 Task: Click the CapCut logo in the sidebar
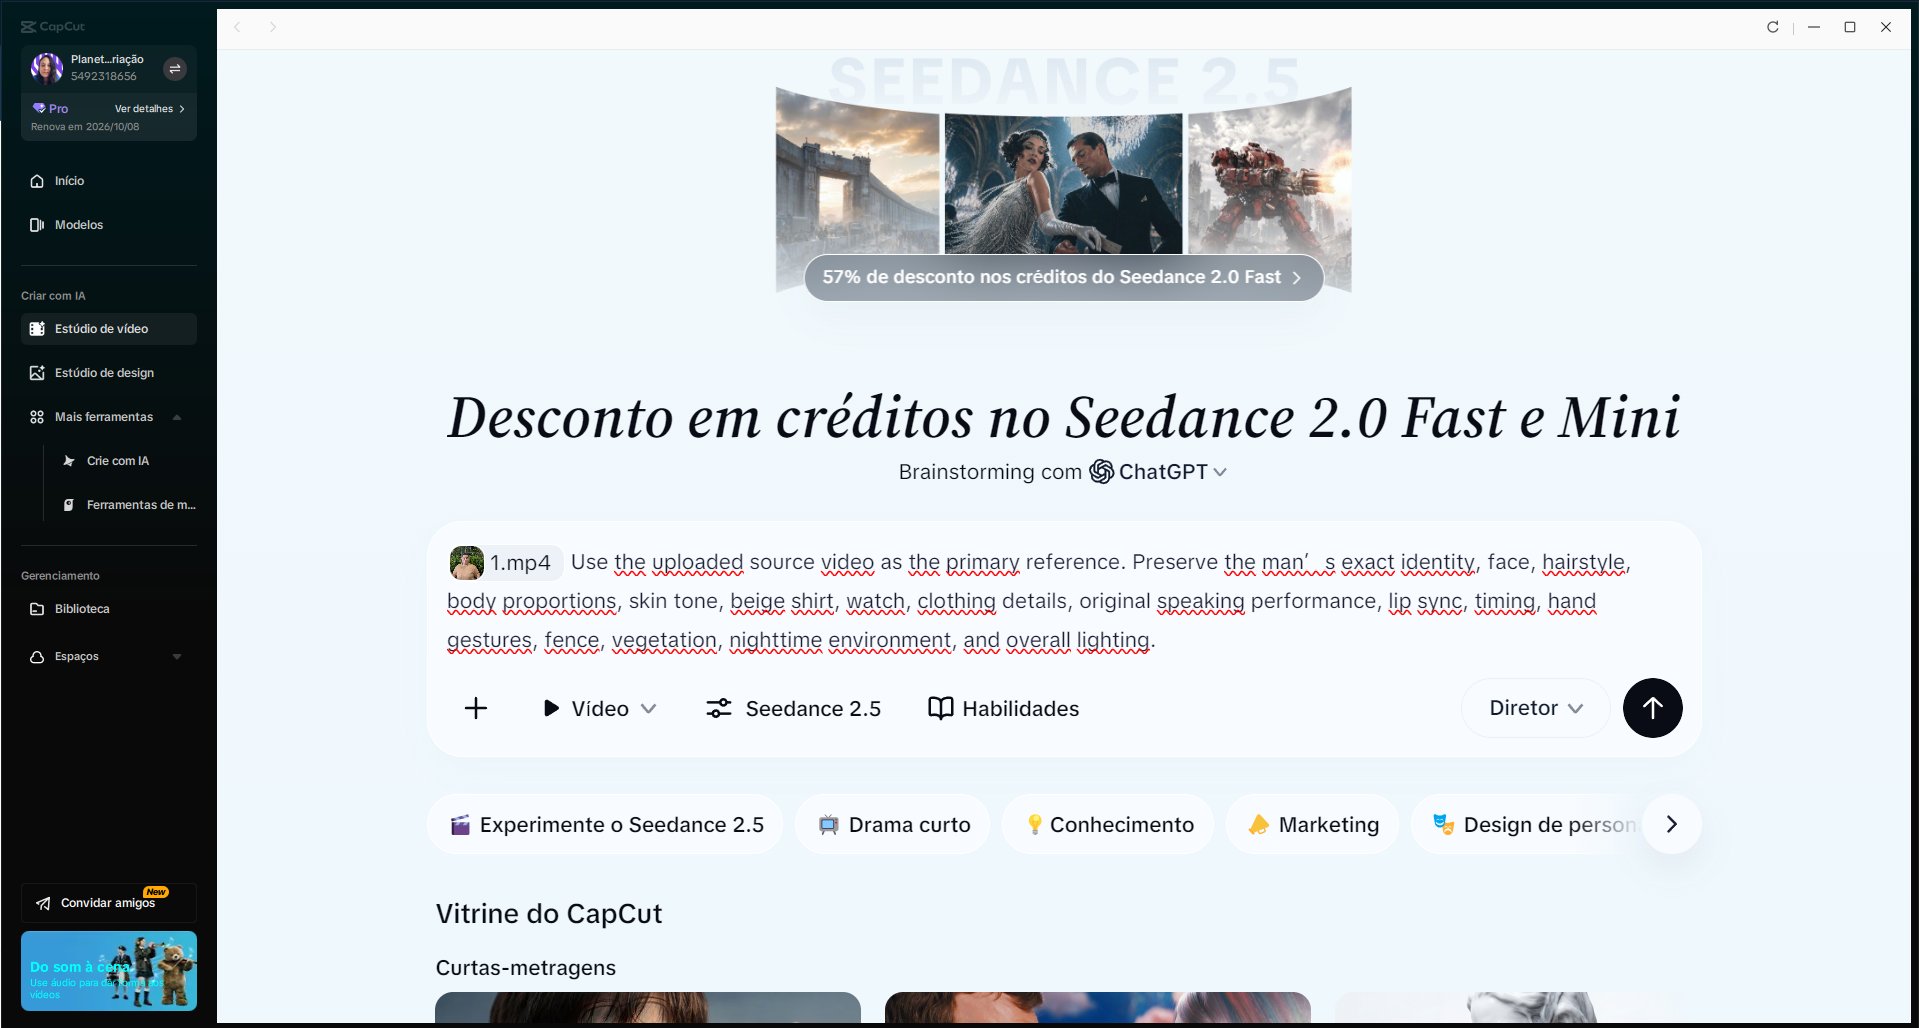(x=53, y=27)
